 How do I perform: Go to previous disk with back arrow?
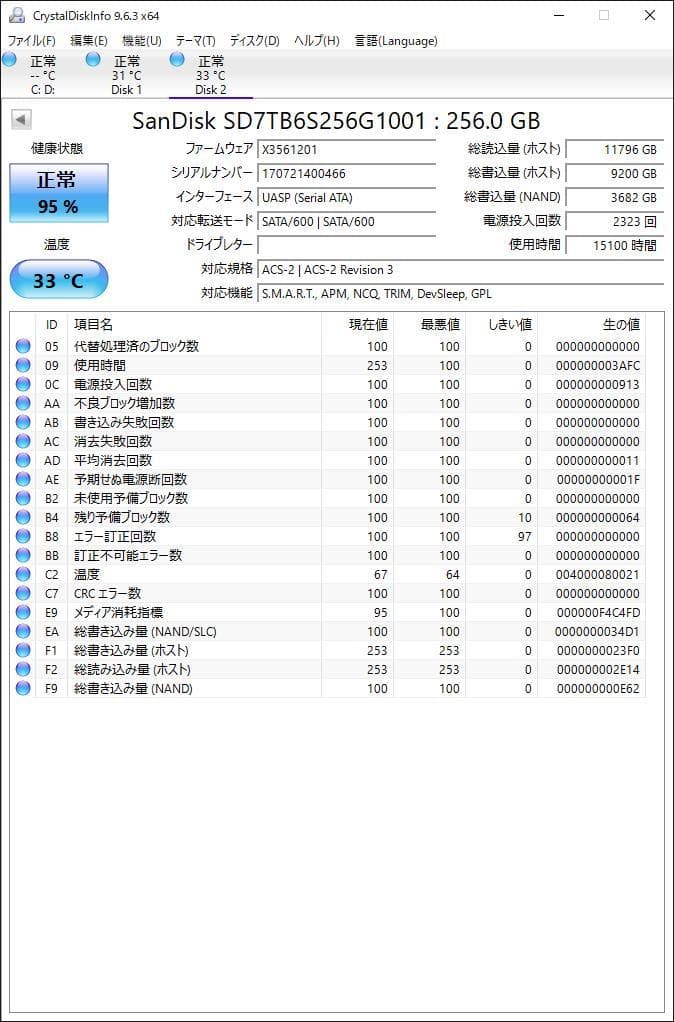pyautogui.click(x=21, y=119)
